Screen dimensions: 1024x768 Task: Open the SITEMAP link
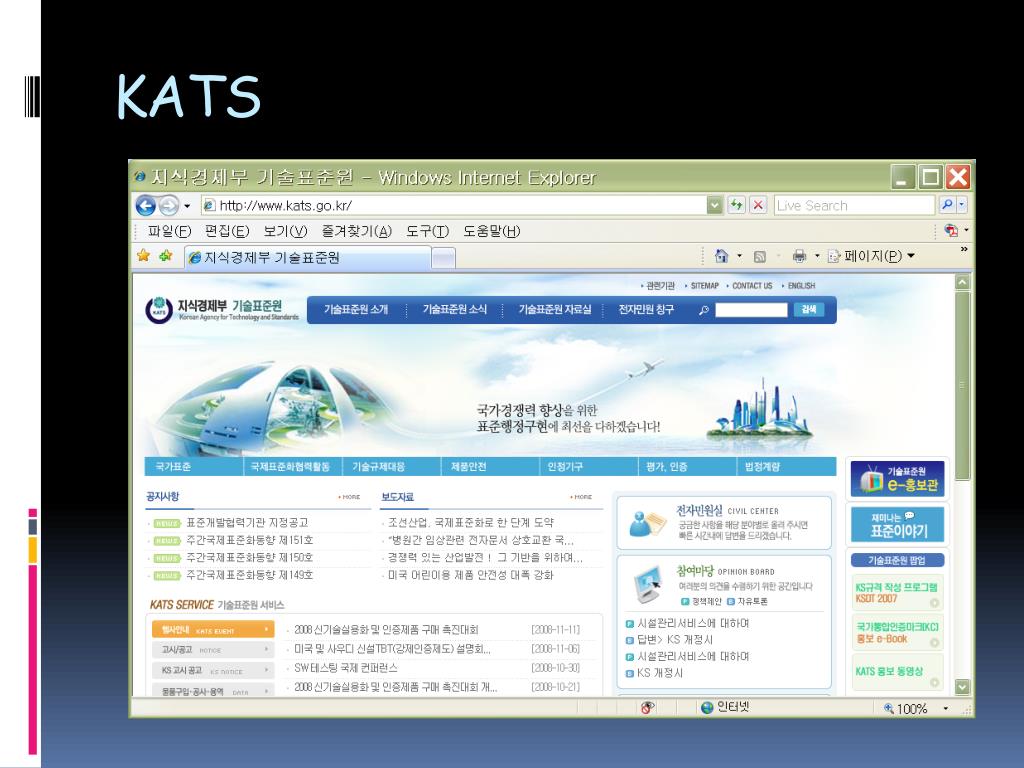pyautogui.click(x=704, y=286)
